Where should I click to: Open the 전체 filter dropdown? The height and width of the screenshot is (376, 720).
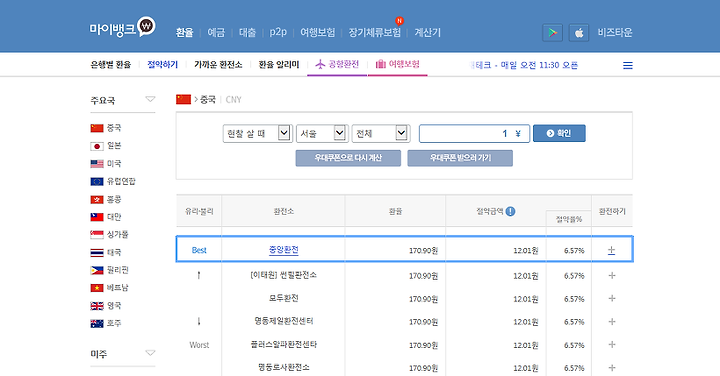(381, 134)
